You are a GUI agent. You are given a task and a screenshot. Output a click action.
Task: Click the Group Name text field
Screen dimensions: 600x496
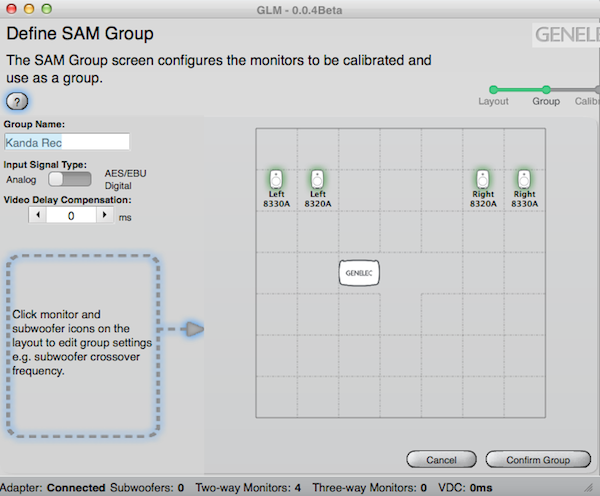click(x=67, y=142)
